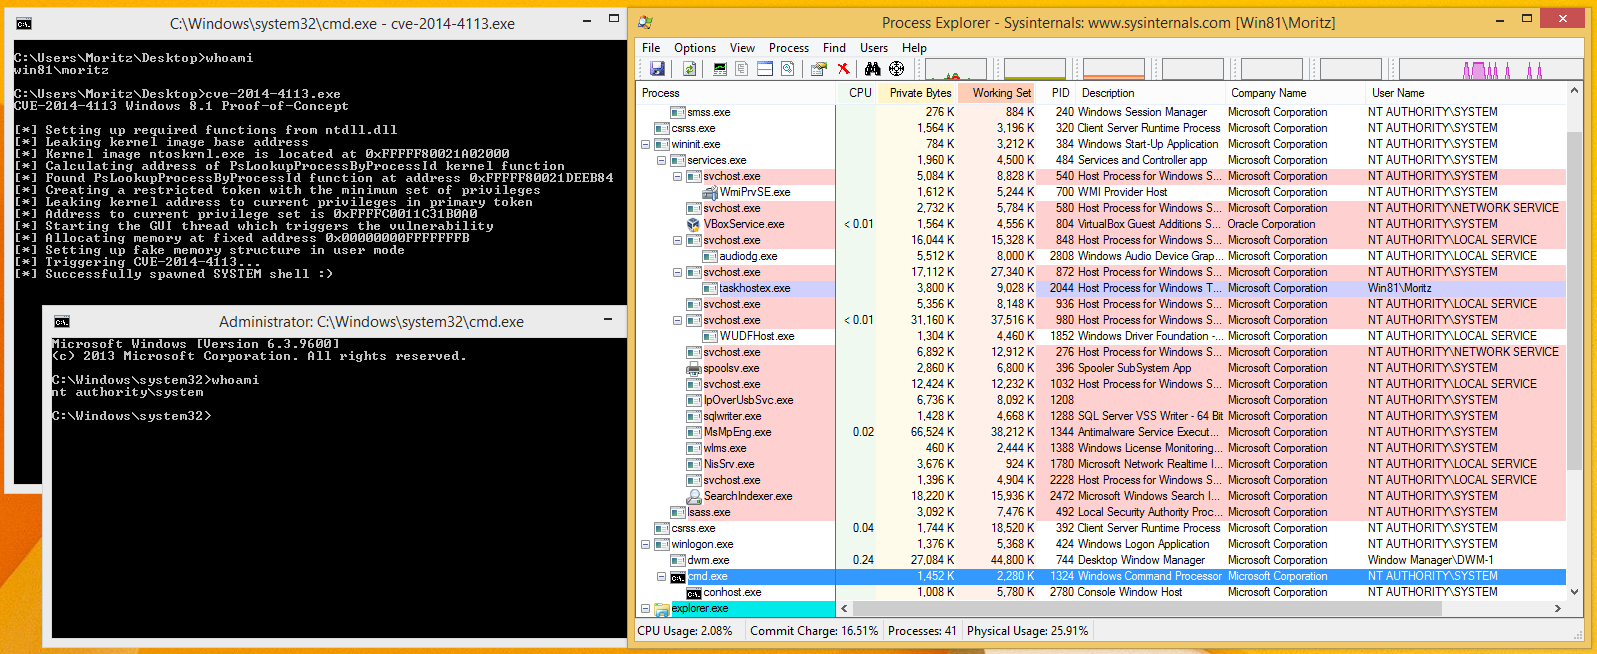Select the sqlwriter.exe process row
This screenshot has width=1597, height=654.
[1101, 416]
